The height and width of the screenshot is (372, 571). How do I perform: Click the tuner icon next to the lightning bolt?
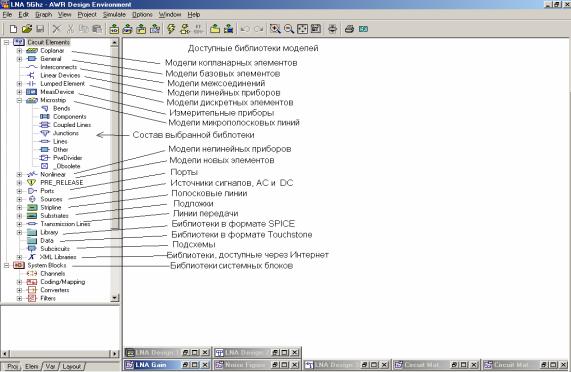(x=185, y=29)
